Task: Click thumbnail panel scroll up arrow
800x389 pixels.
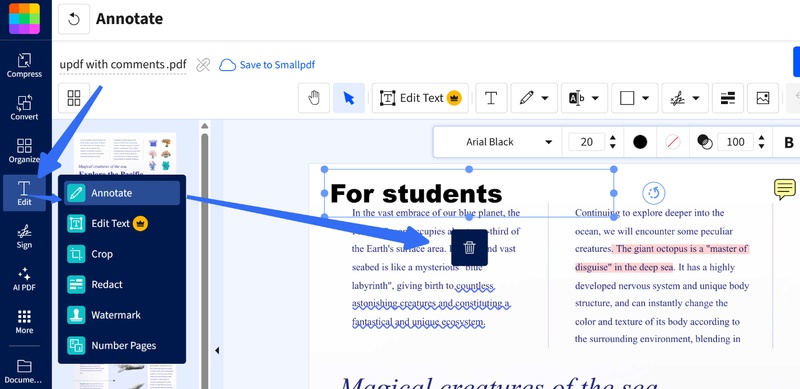Action: 205,126
